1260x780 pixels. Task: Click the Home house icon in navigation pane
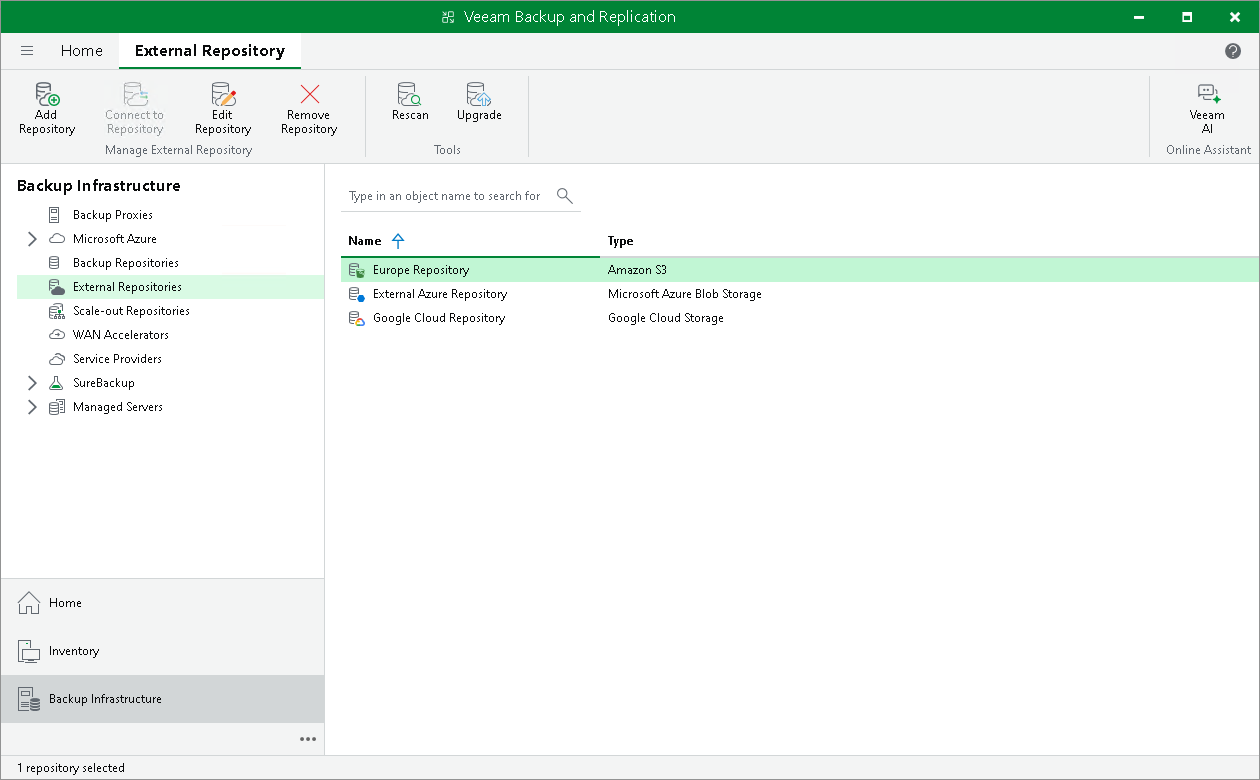click(x=29, y=603)
